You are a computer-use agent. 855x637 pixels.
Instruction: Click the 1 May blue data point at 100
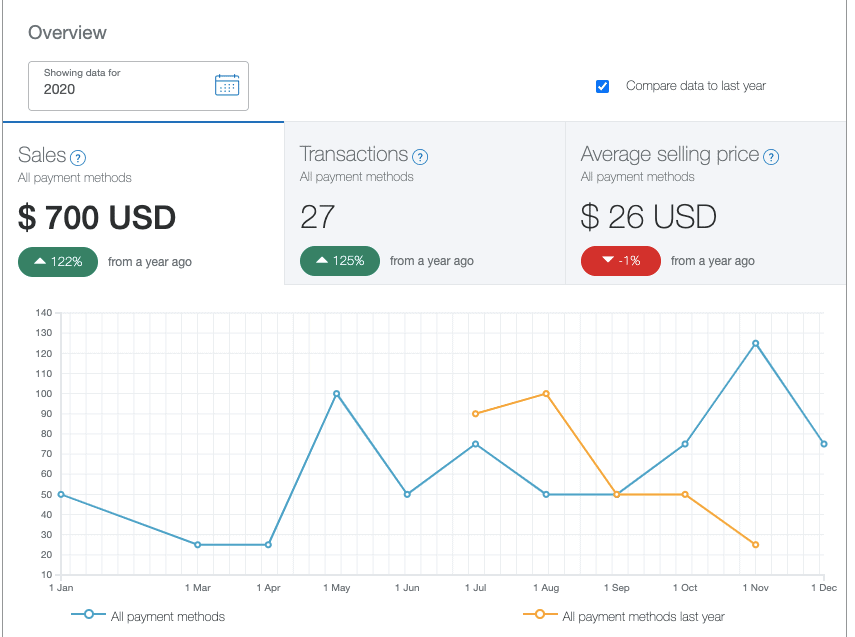click(x=336, y=394)
